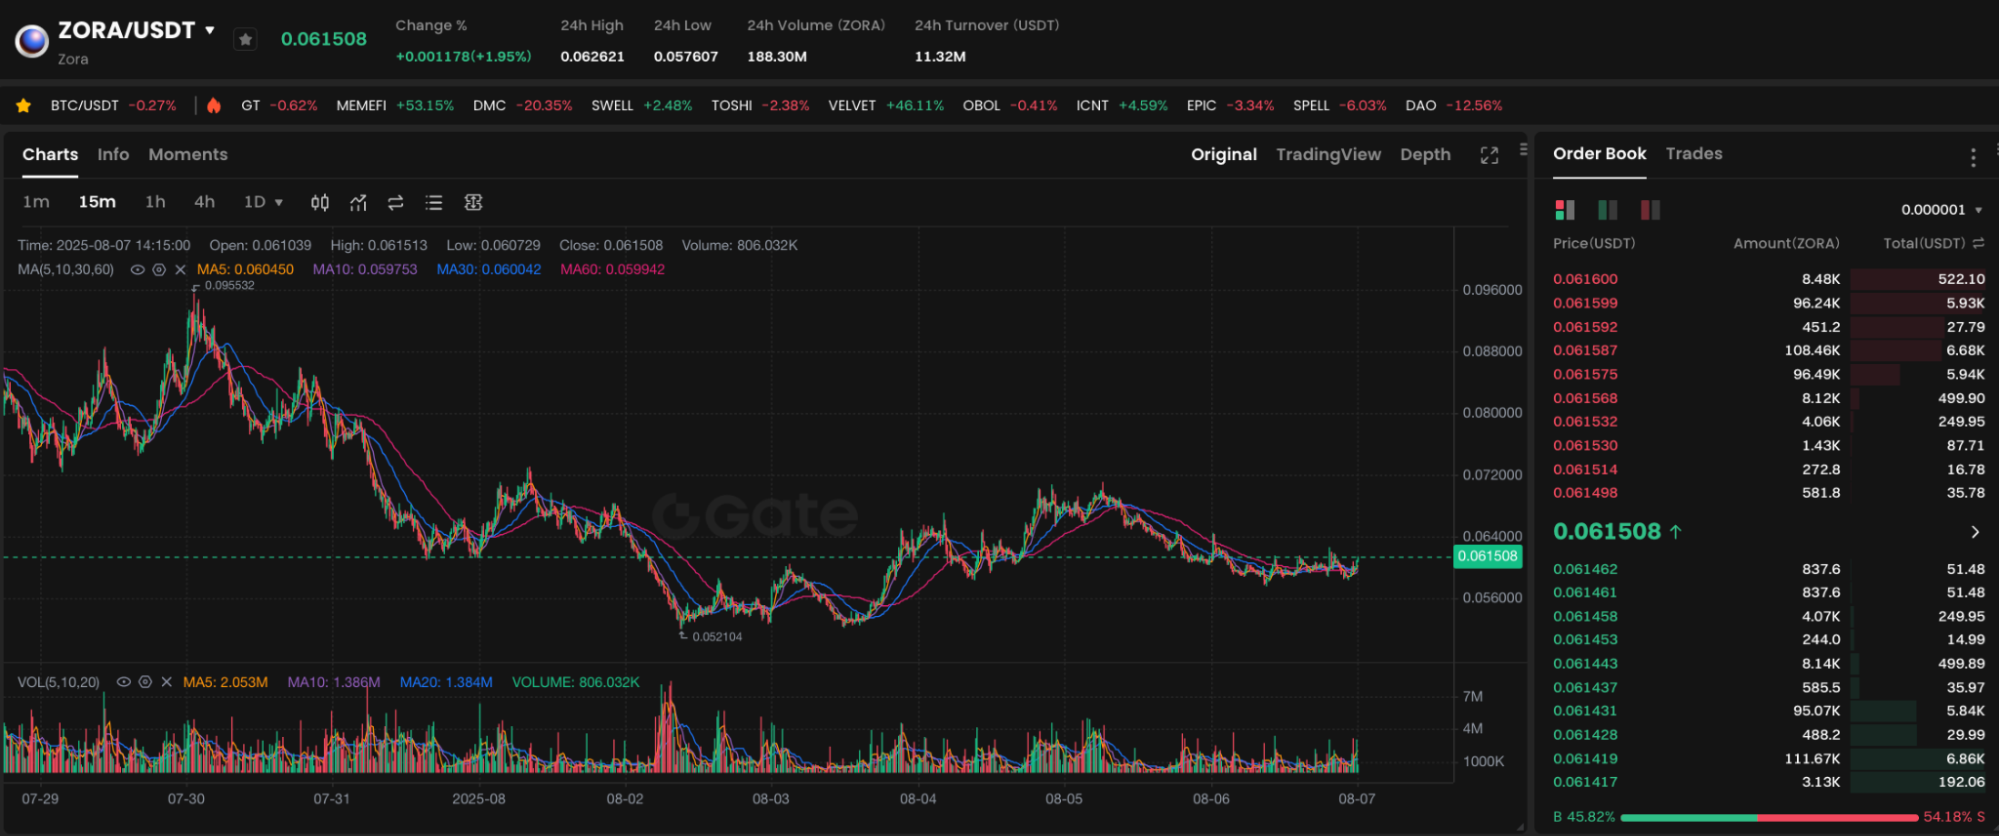
Task: Open BTC/USDT from the ticker bar
Action: coord(113,106)
